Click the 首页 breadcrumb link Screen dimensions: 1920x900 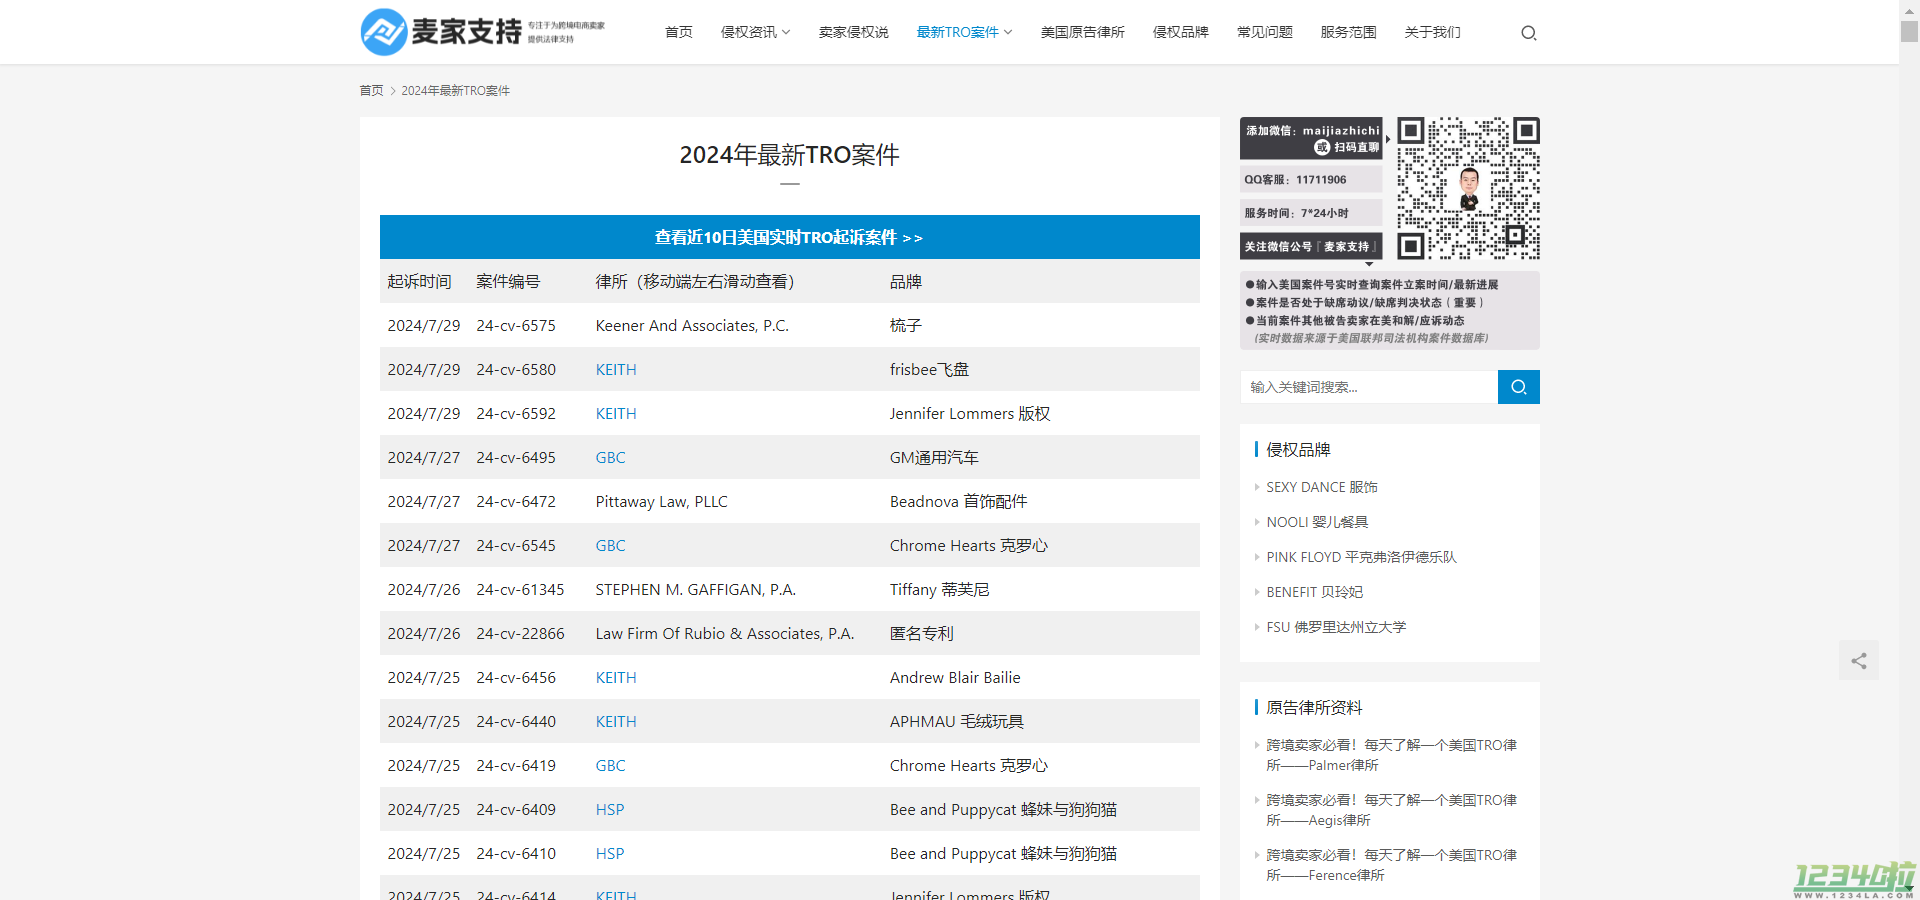click(x=371, y=90)
